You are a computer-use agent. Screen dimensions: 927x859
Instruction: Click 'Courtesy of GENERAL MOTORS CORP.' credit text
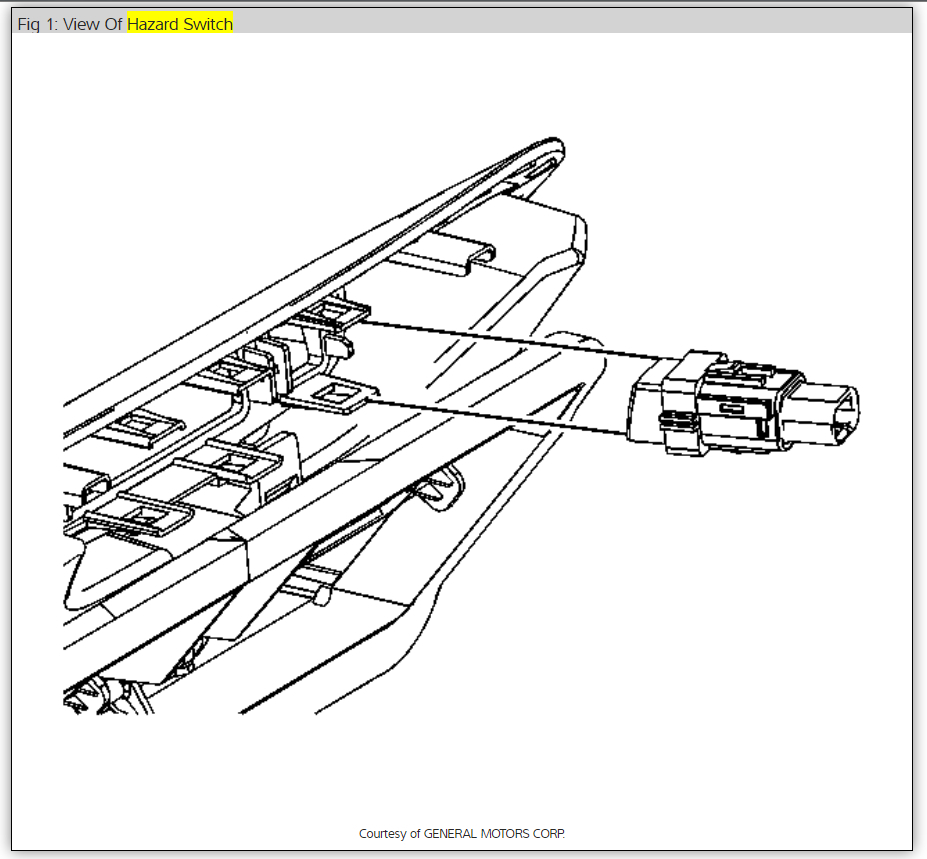(462, 834)
